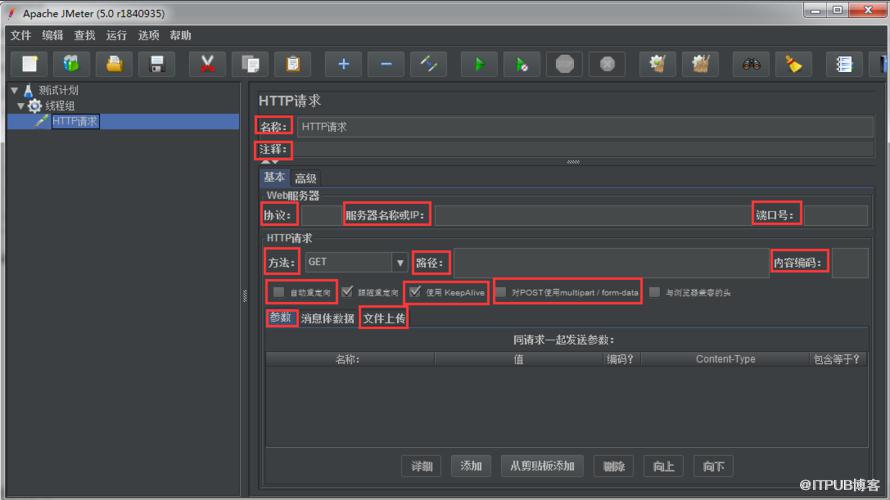The height and width of the screenshot is (500, 890).
Task: Open the 运行 menu
Action: (x=116, y=35)
